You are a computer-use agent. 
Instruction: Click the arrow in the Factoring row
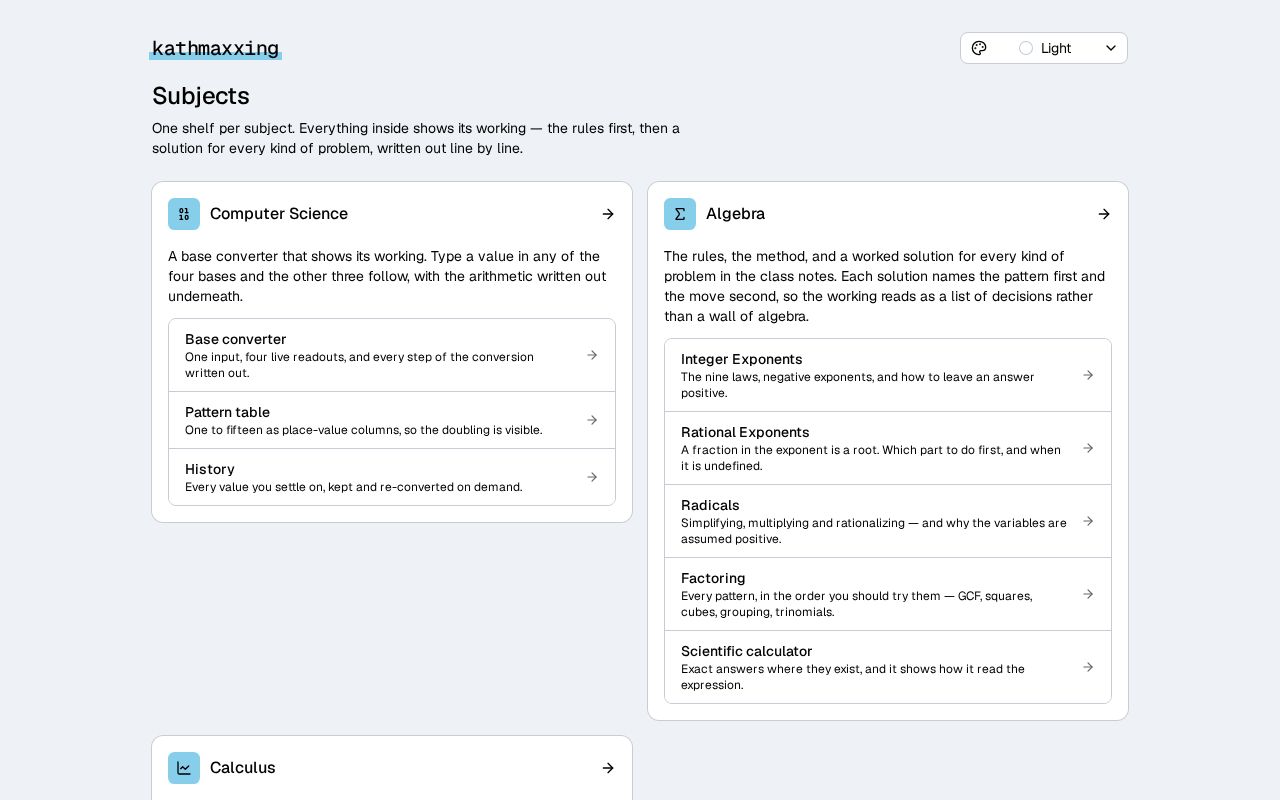(x=1088, y=594)
